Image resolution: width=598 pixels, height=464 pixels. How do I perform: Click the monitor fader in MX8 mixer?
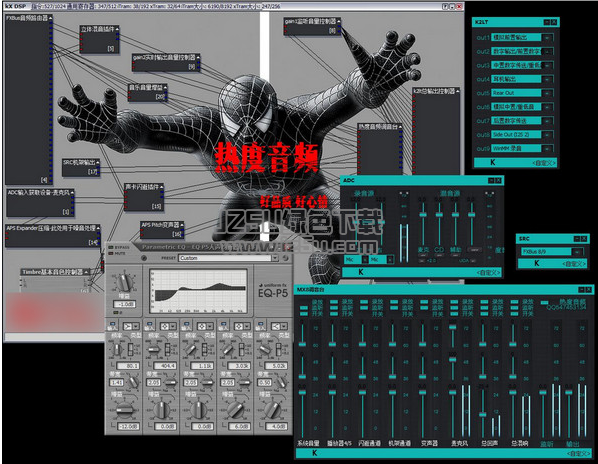click(543, 392)
